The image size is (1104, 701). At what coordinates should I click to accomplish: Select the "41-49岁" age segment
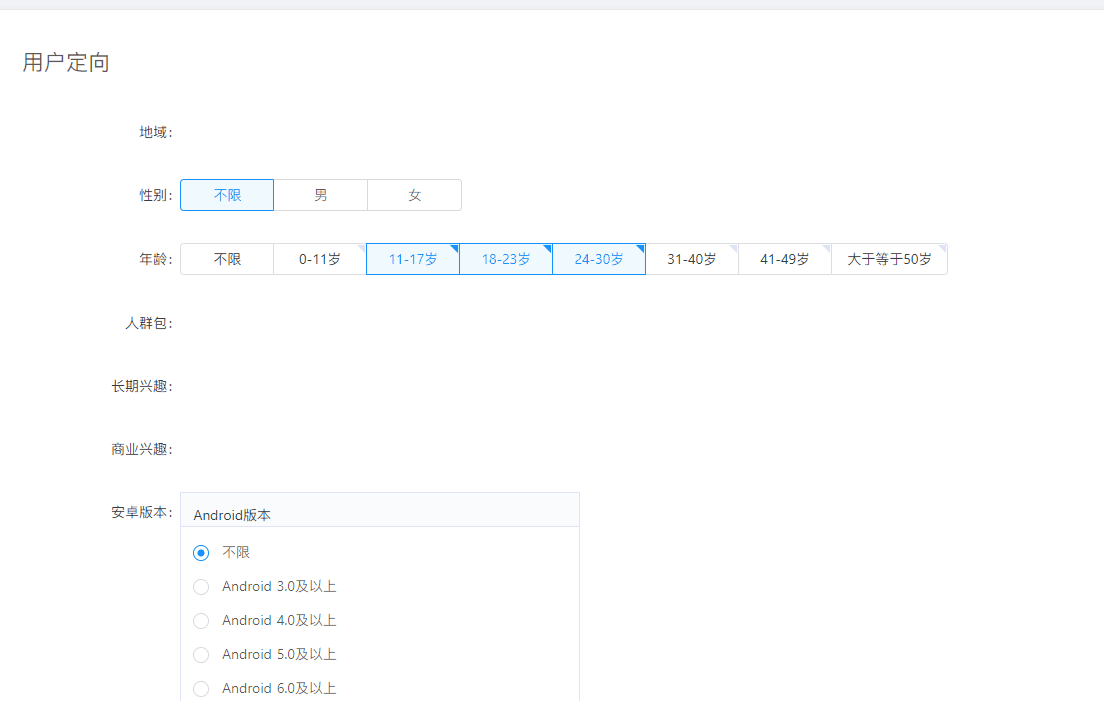point(785,258)
